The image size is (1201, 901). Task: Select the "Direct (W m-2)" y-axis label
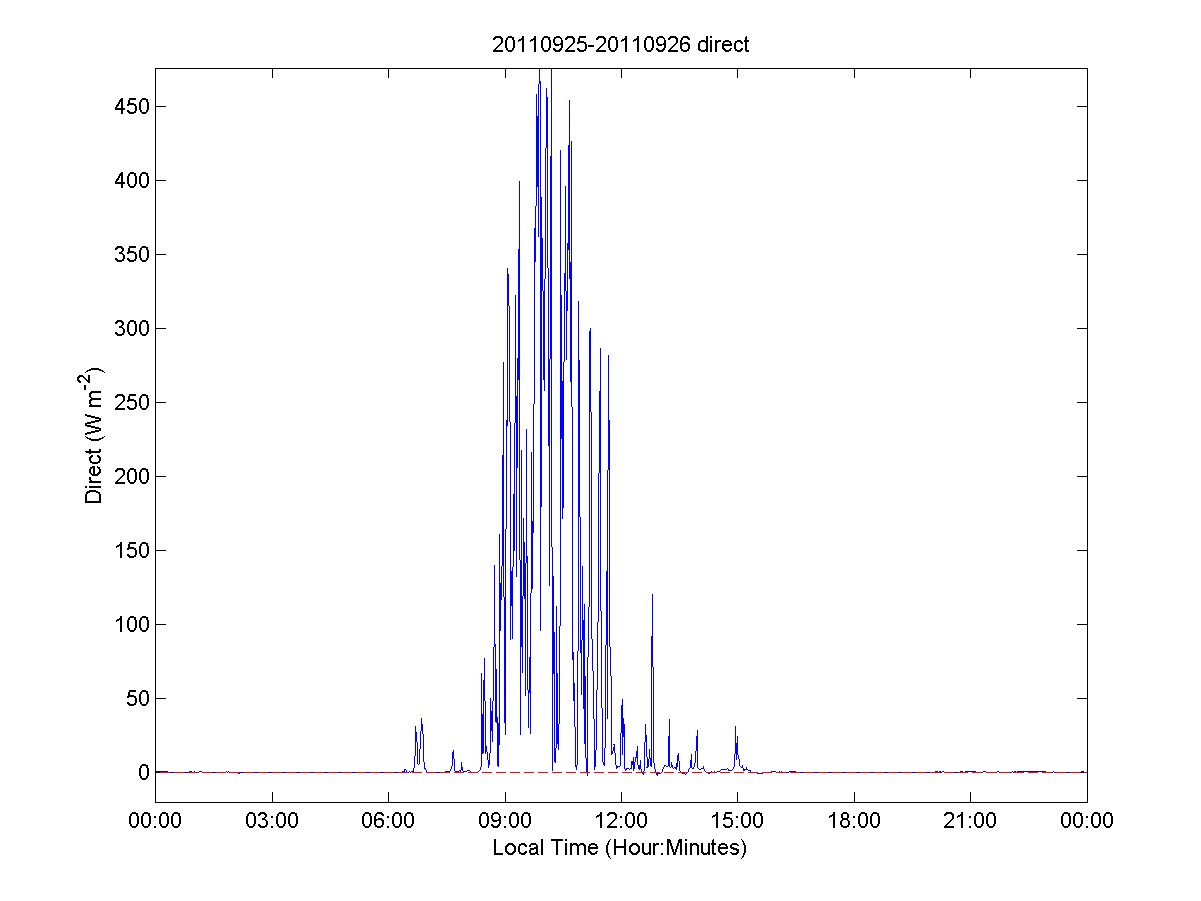point(95,435)
